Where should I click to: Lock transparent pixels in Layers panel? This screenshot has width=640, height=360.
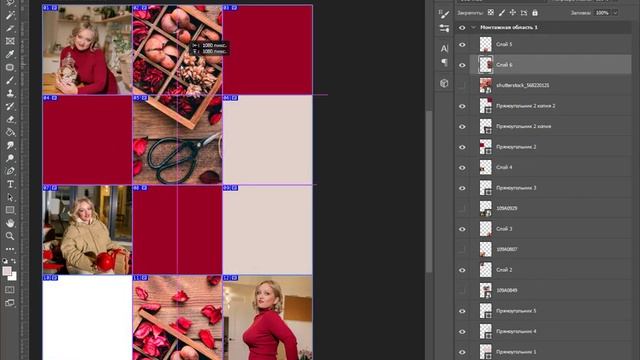tap(491, 13)
